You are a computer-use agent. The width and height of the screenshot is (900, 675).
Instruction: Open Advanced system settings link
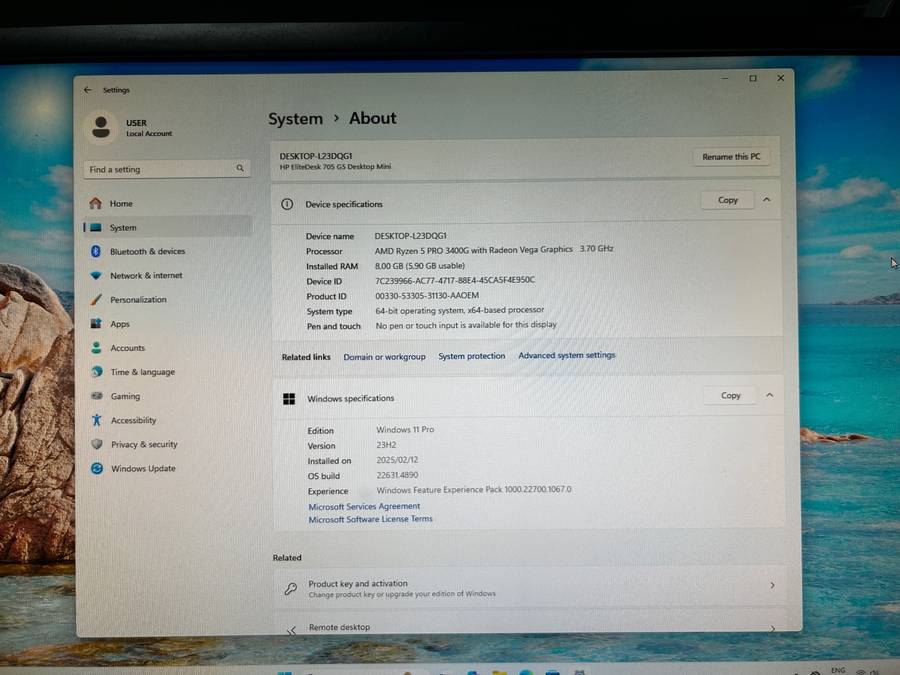coord(566,356)
